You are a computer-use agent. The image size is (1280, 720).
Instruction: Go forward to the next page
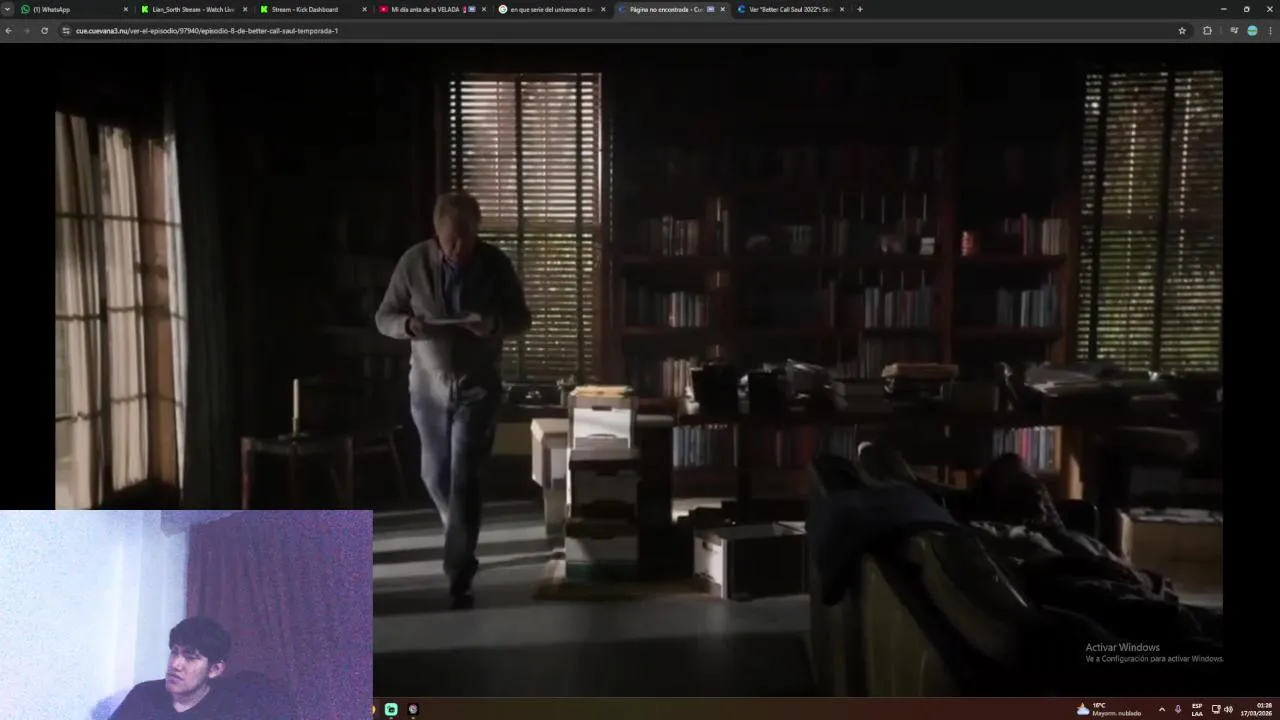[x=26, y=30]
